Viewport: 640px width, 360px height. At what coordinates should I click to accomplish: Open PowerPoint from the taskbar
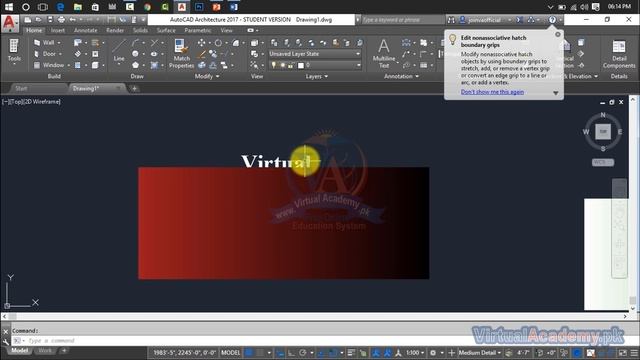pyautogui.click(x=216, y=7)
